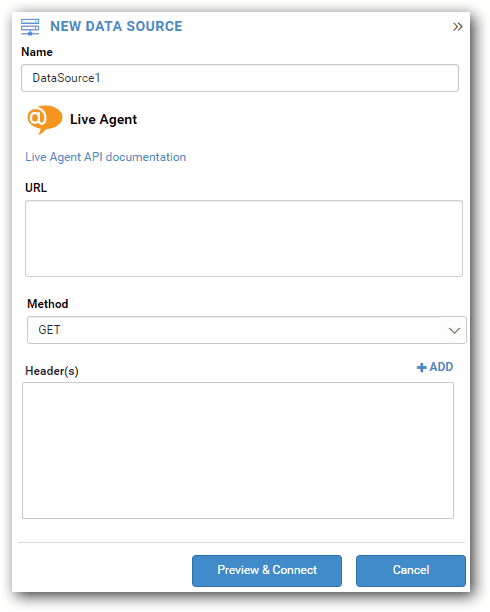Click the NEW DATA SOURCE title
This screenshot has width=490, height=612.
[x=116, y=27]
